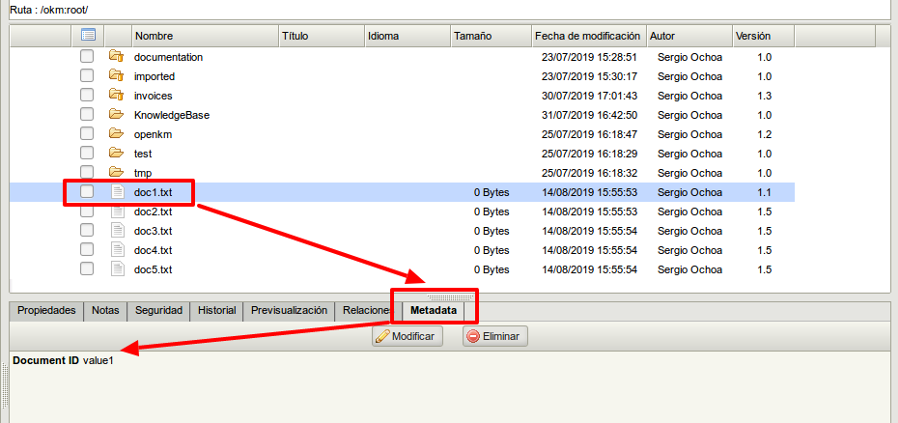Viewport: 898px width, 423px height.
Task: Click the select-all icon in table header
Action: click(88, 36)
